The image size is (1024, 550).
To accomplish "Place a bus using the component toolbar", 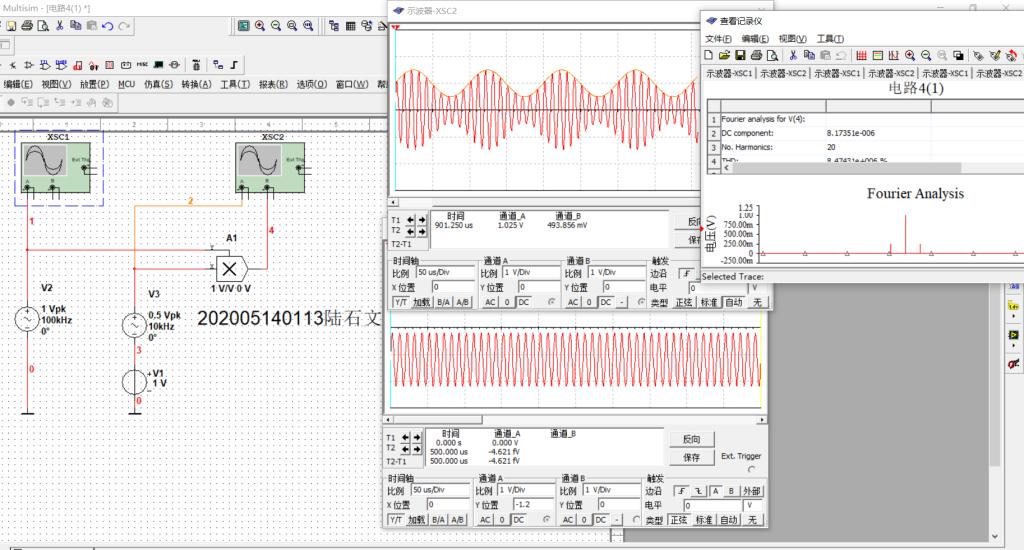I will 234,65.
